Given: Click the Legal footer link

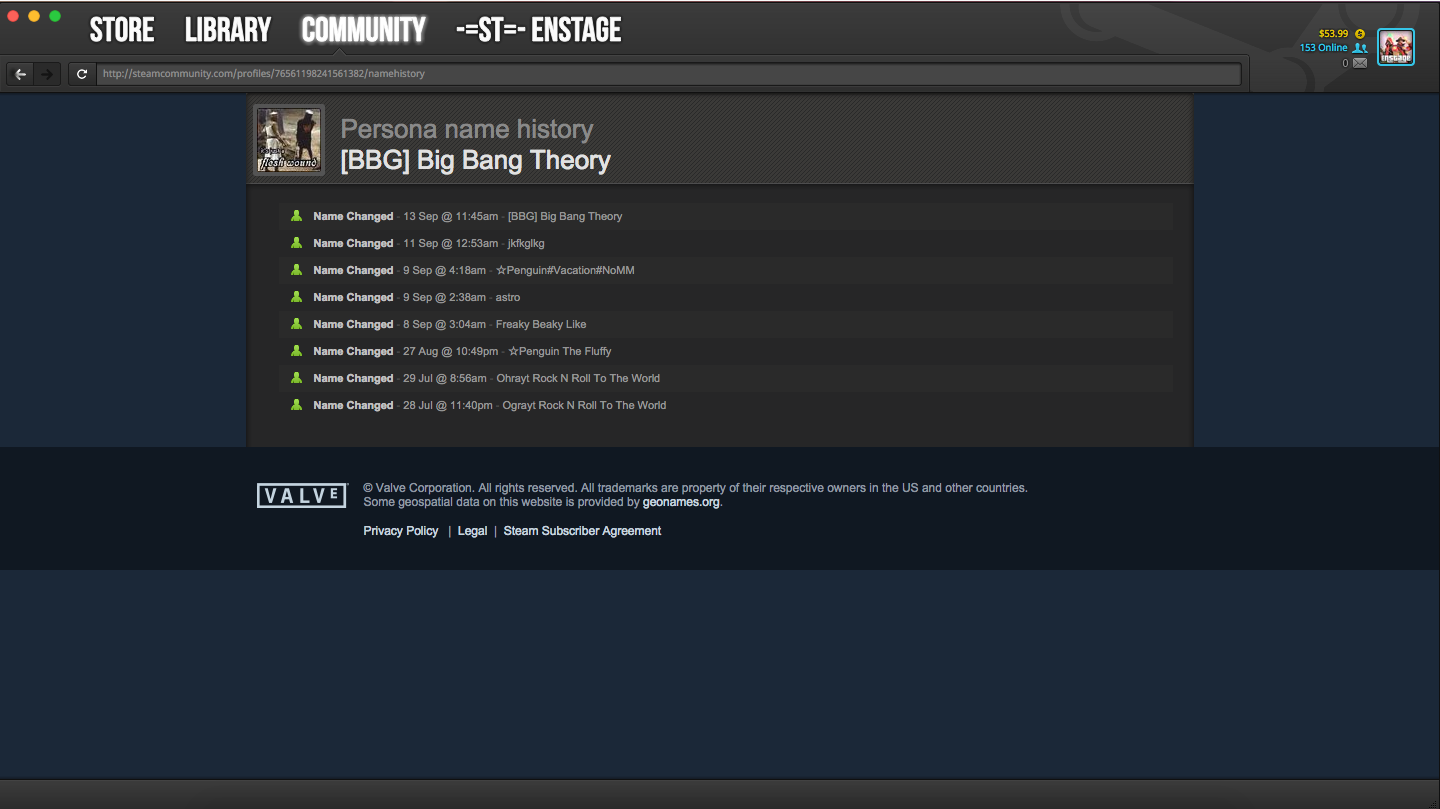Looking at the screenshot, I should pyautogui.click(x=472, y=531).
